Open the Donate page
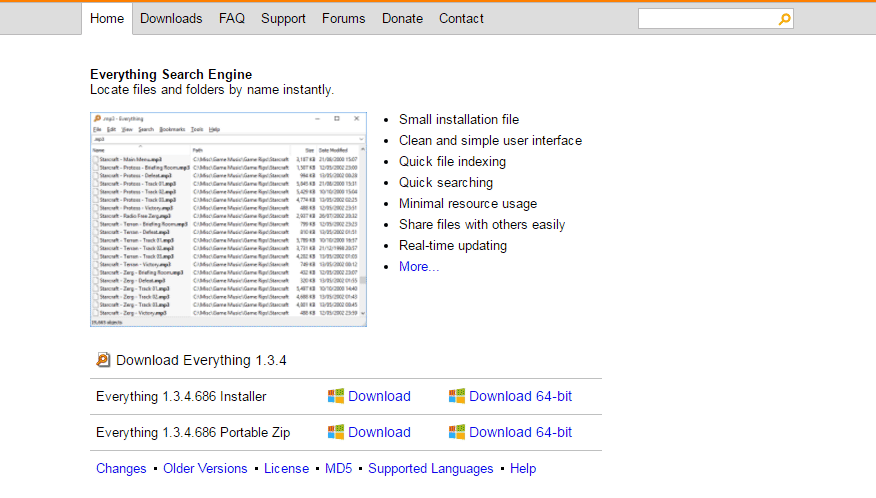The width and height of the screenshot is (876, 498). [402, 18]
